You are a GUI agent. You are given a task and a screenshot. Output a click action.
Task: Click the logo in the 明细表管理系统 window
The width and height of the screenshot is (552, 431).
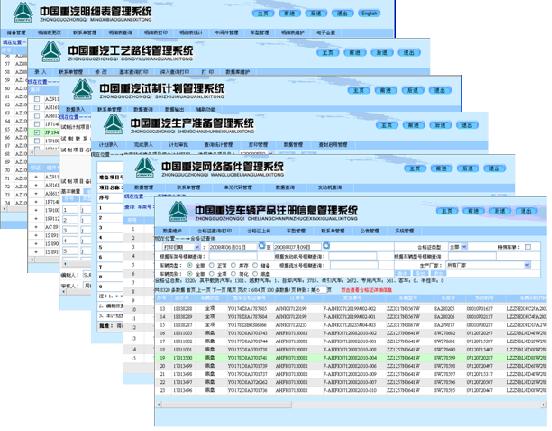(23, 13)
